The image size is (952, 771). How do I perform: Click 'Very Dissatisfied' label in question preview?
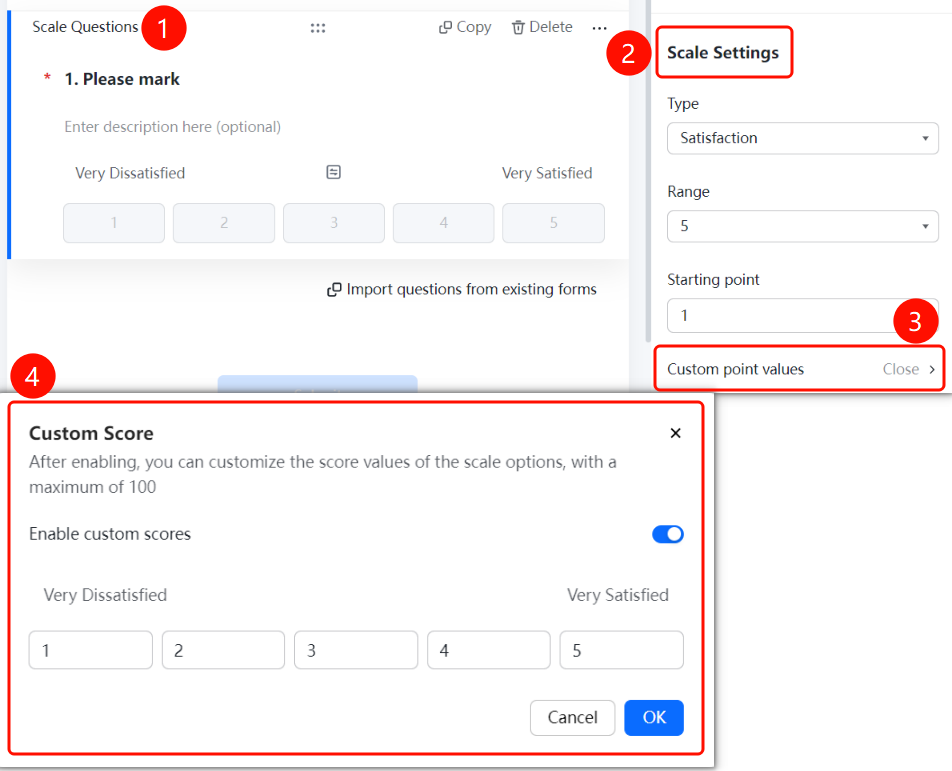click(x=130, y=173)
